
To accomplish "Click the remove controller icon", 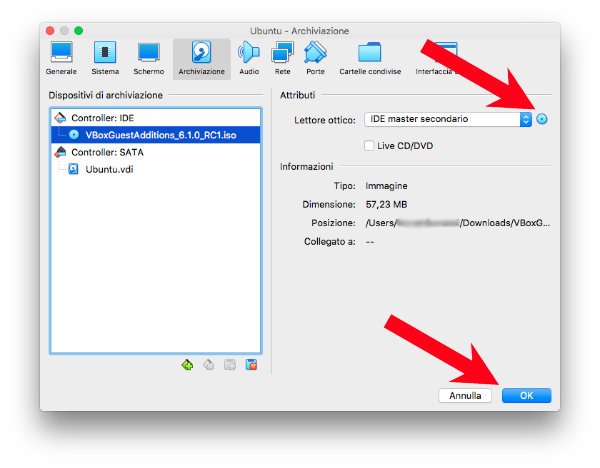I will (x=209, y=365).
